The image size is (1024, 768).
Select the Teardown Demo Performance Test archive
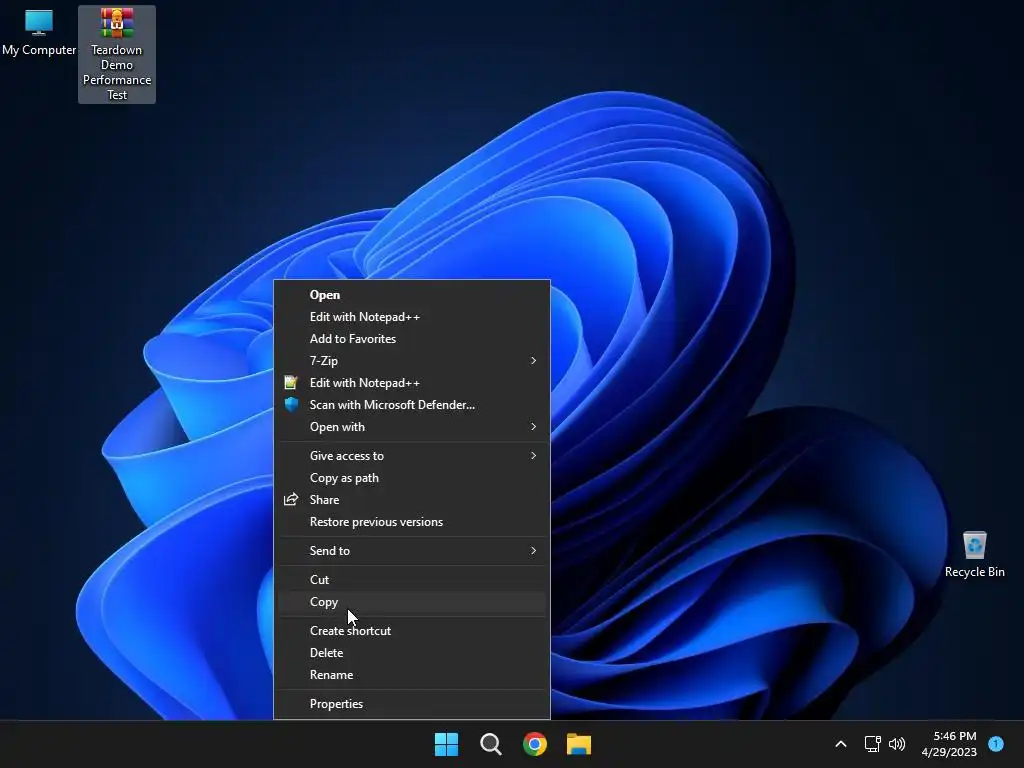[x=117, y=55]
